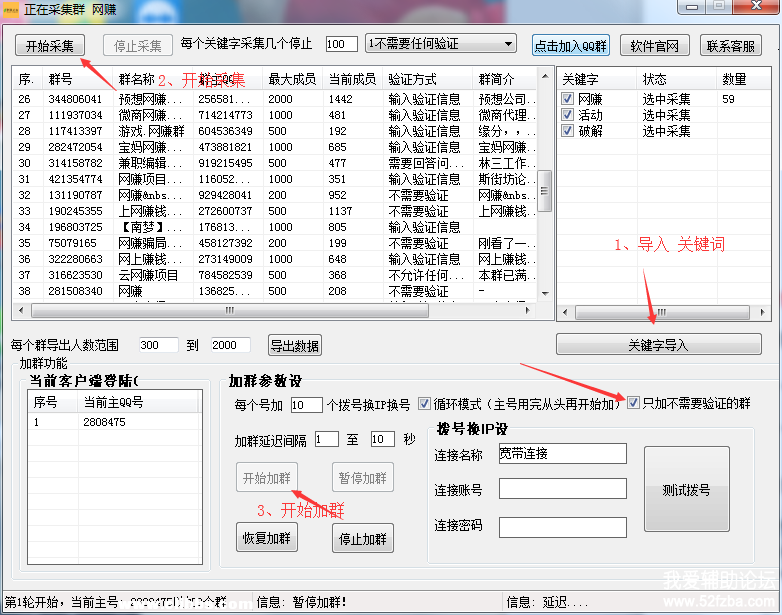782x615 pixels.
Task: Sort by 验证方式 column header
Action: (427, 79)
